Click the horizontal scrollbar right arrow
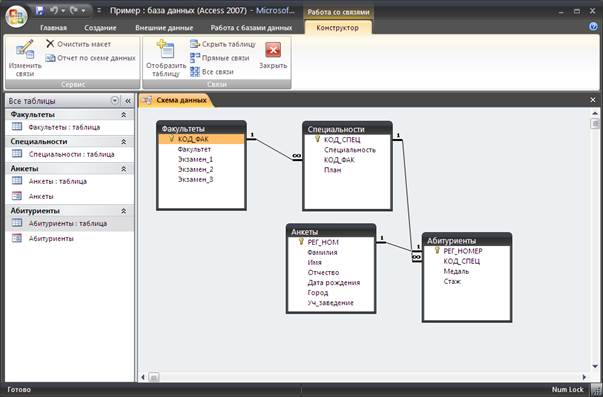Image resolution: width=603 pixels, height=397 pixels. [x=584, y=377]
